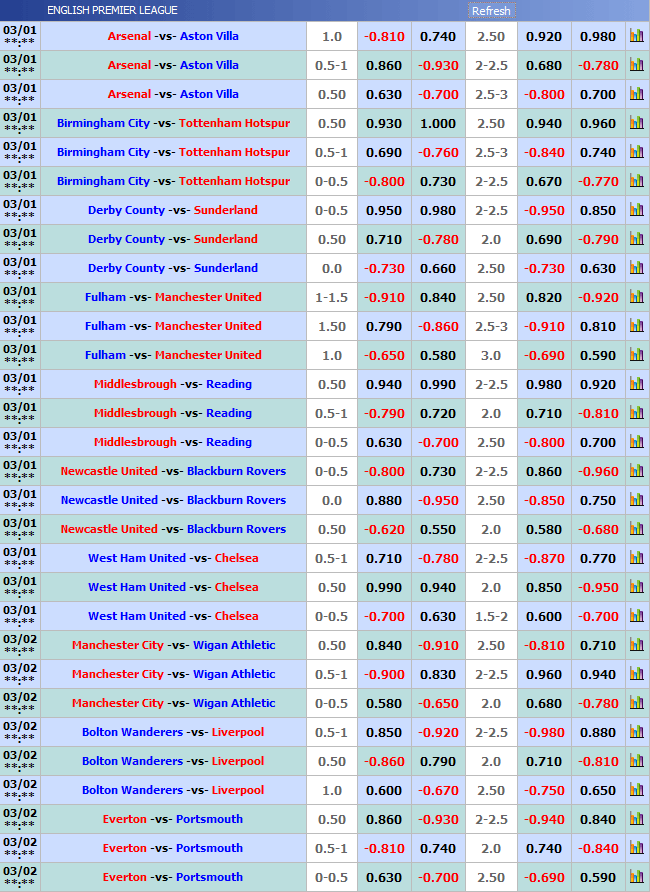Select odds -0.980 in Bolton Wanderers 0.5-1 row
Viewport: 650px width, 892px height.
coord(544,733)
